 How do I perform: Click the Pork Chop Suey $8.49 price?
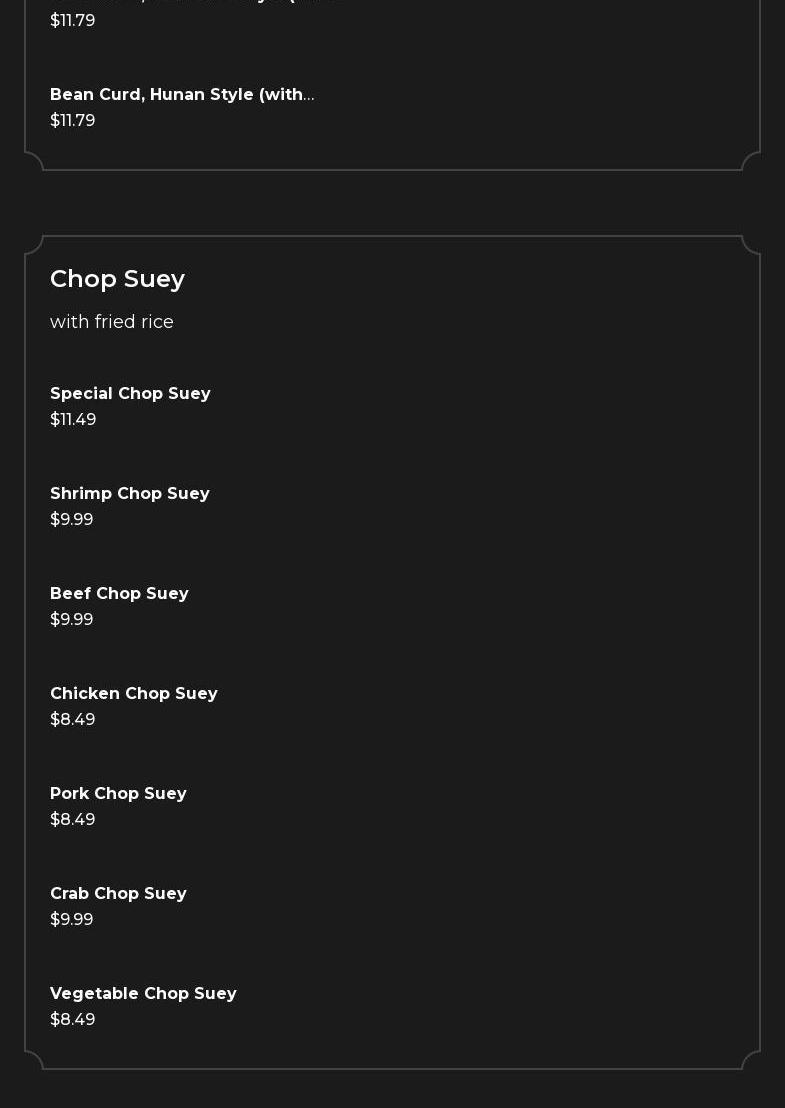(x=72, y=820)
